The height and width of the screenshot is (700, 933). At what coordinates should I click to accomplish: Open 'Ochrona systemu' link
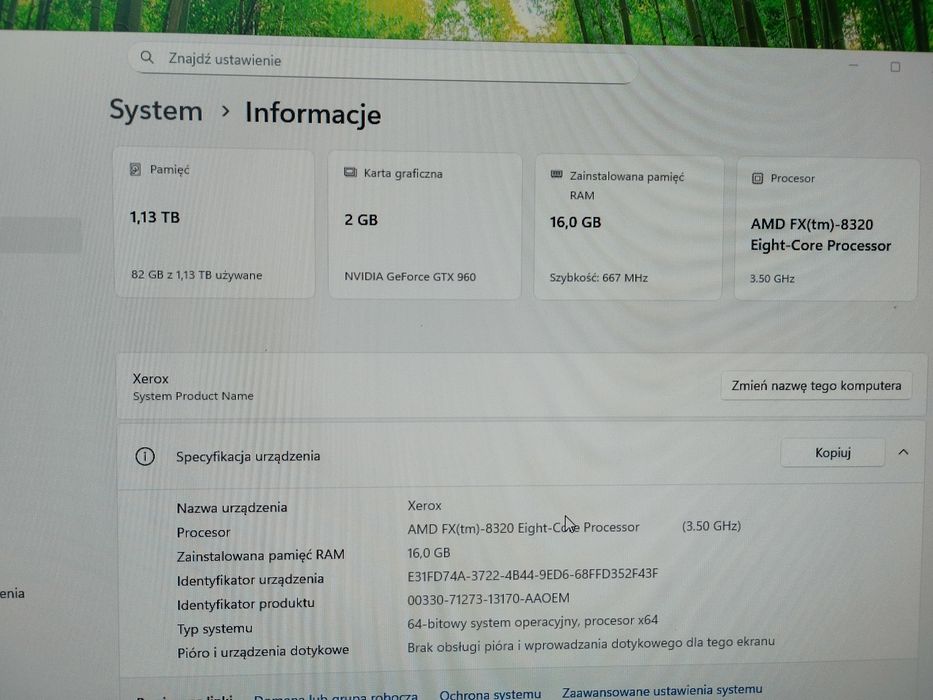click(490, 694)
